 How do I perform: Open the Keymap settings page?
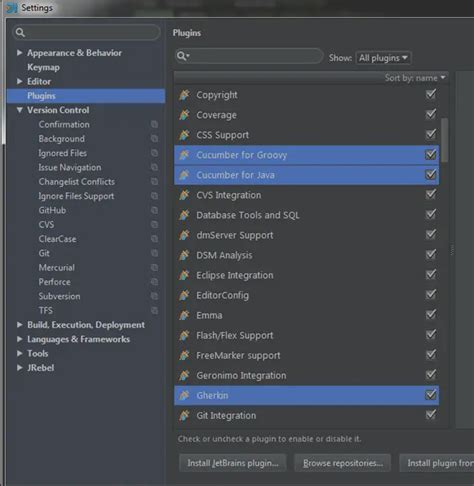pos(43,67)
